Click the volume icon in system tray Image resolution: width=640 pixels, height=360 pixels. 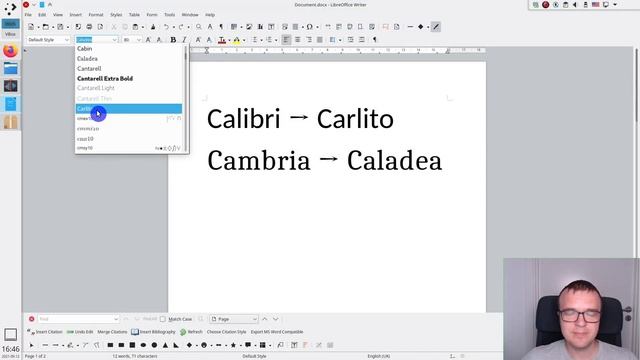(x=575, y=5)
